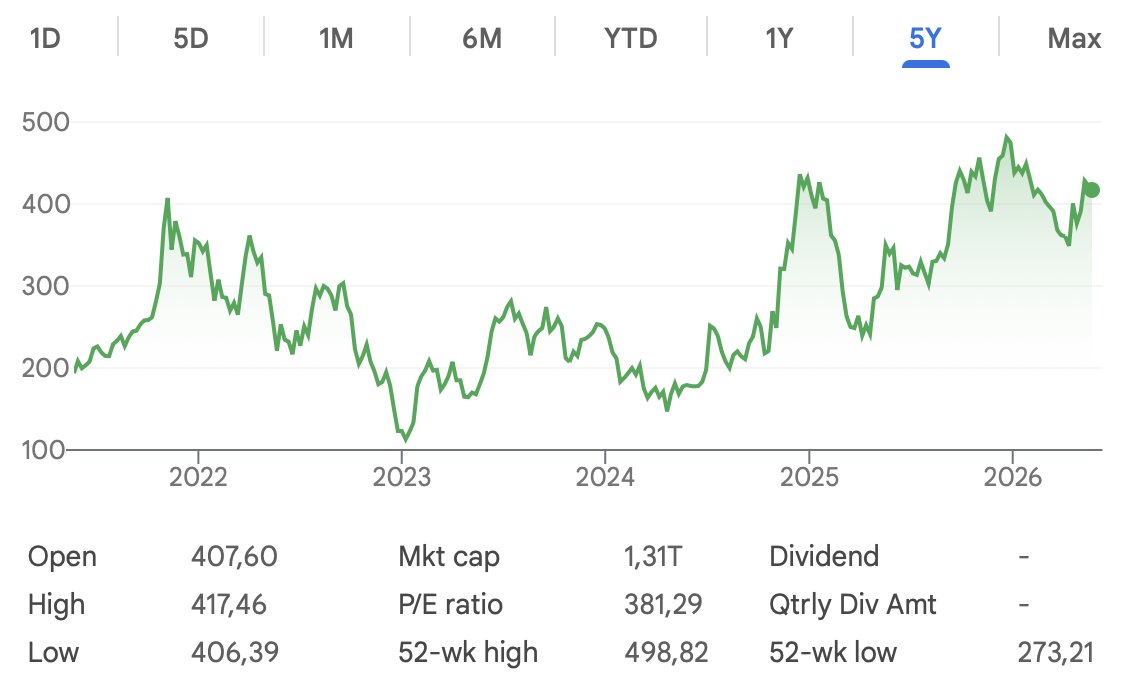Click the P/E ratio label
Image resolution: width=1126 pixels, height=700 pixels.
pyautogui.click(x=450, y=605)
